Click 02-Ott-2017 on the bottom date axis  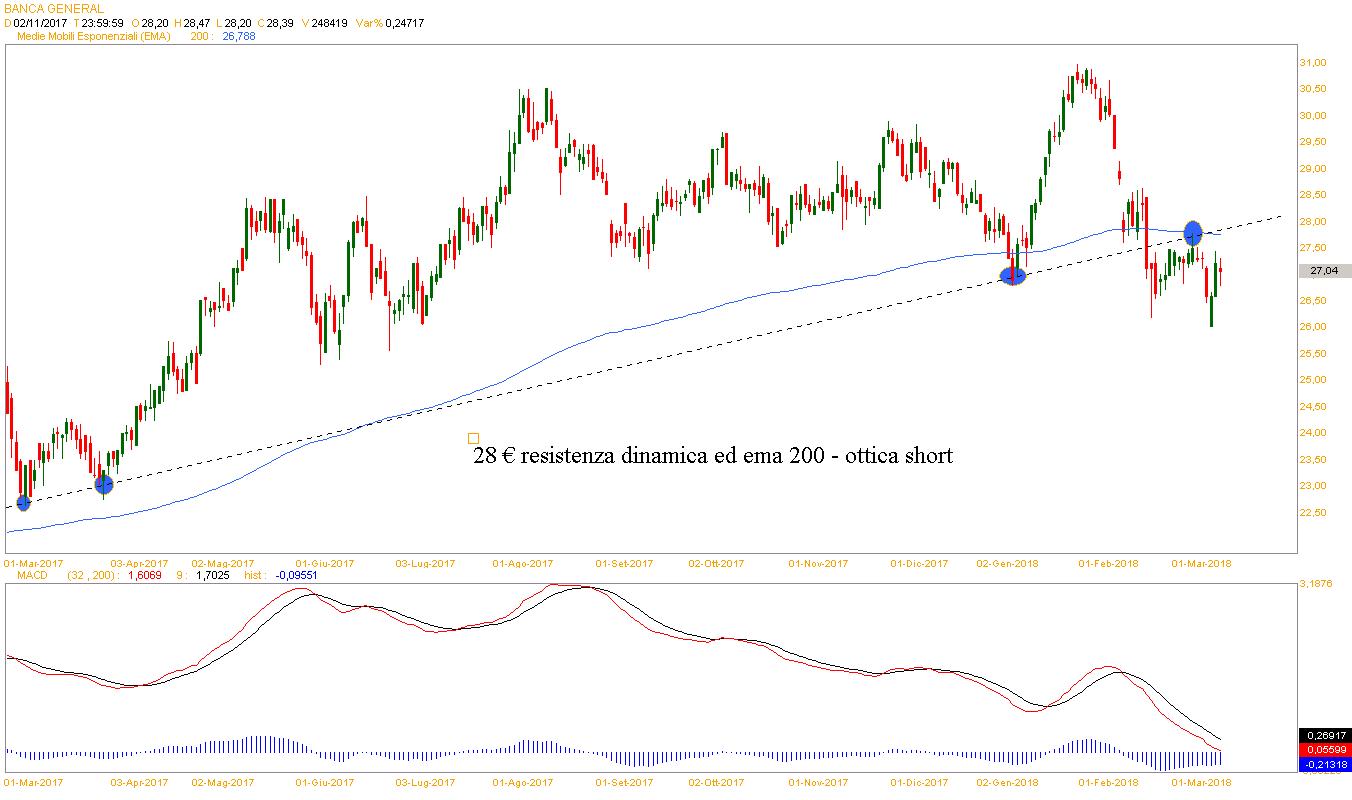tap(715, 783)
